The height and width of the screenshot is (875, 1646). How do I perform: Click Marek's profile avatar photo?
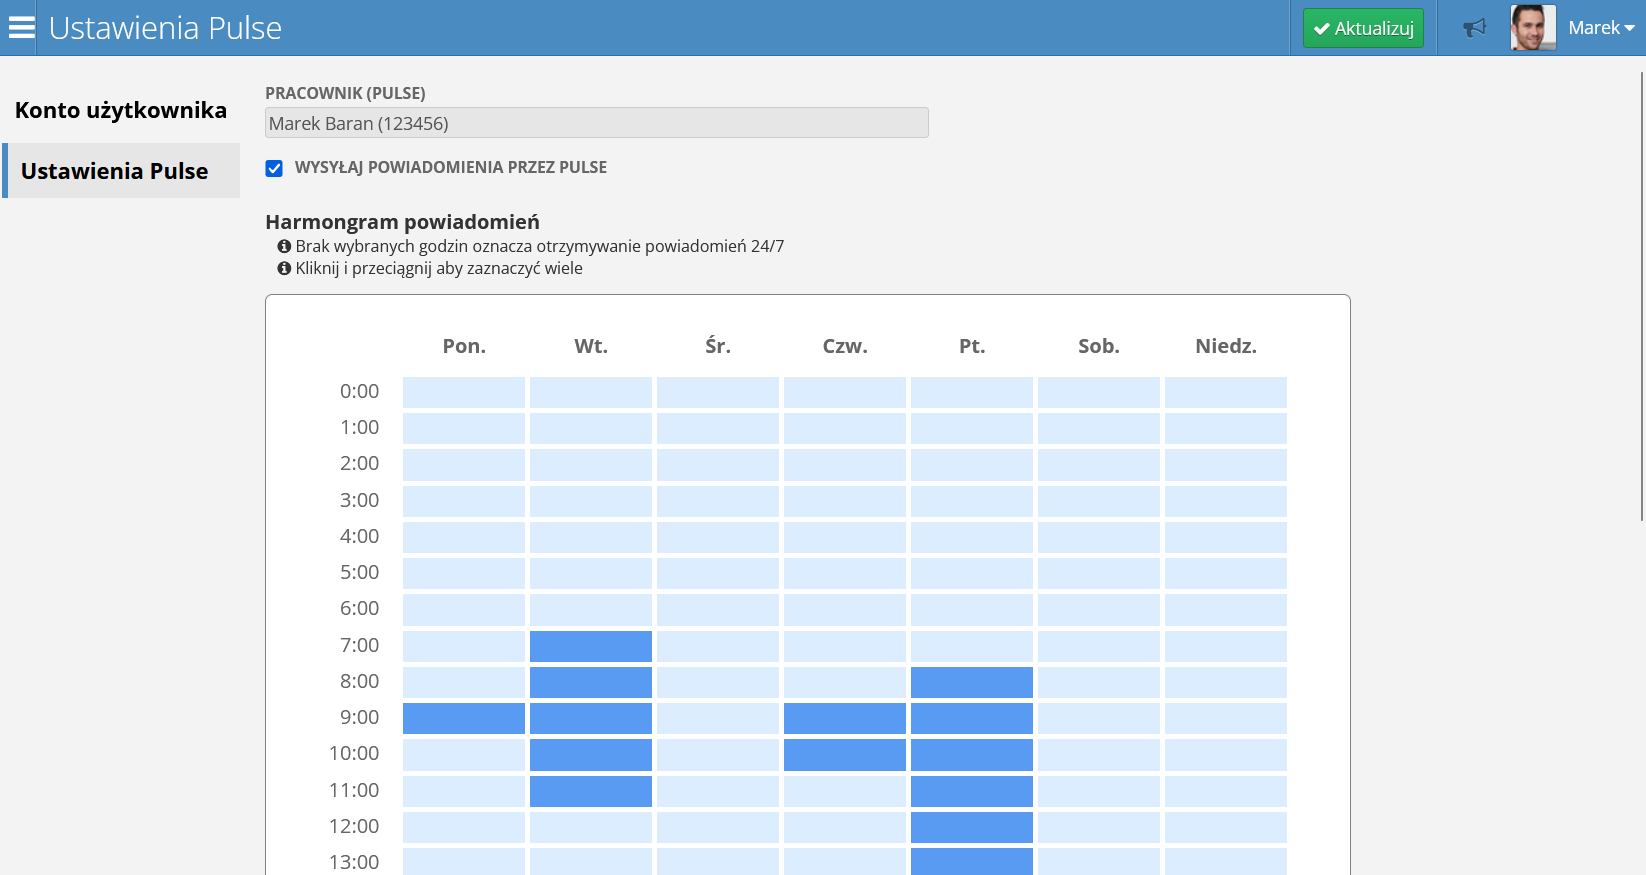click(x=1532, y=28)
